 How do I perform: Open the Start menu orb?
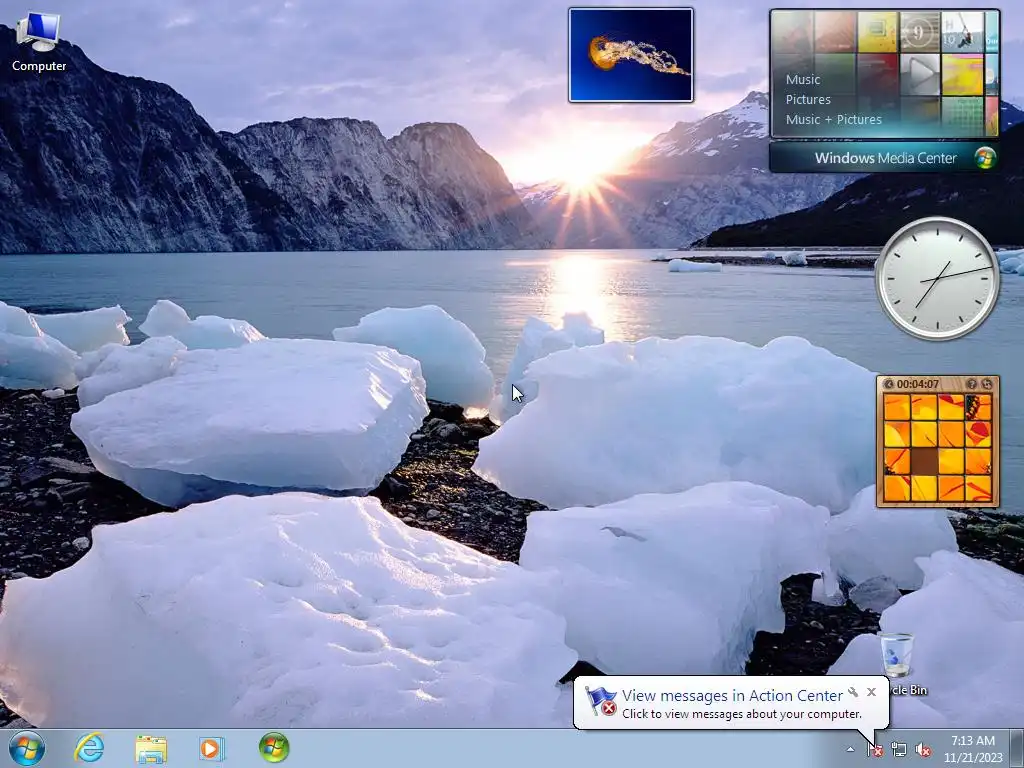pyautogui.click(x=27, y=748)
